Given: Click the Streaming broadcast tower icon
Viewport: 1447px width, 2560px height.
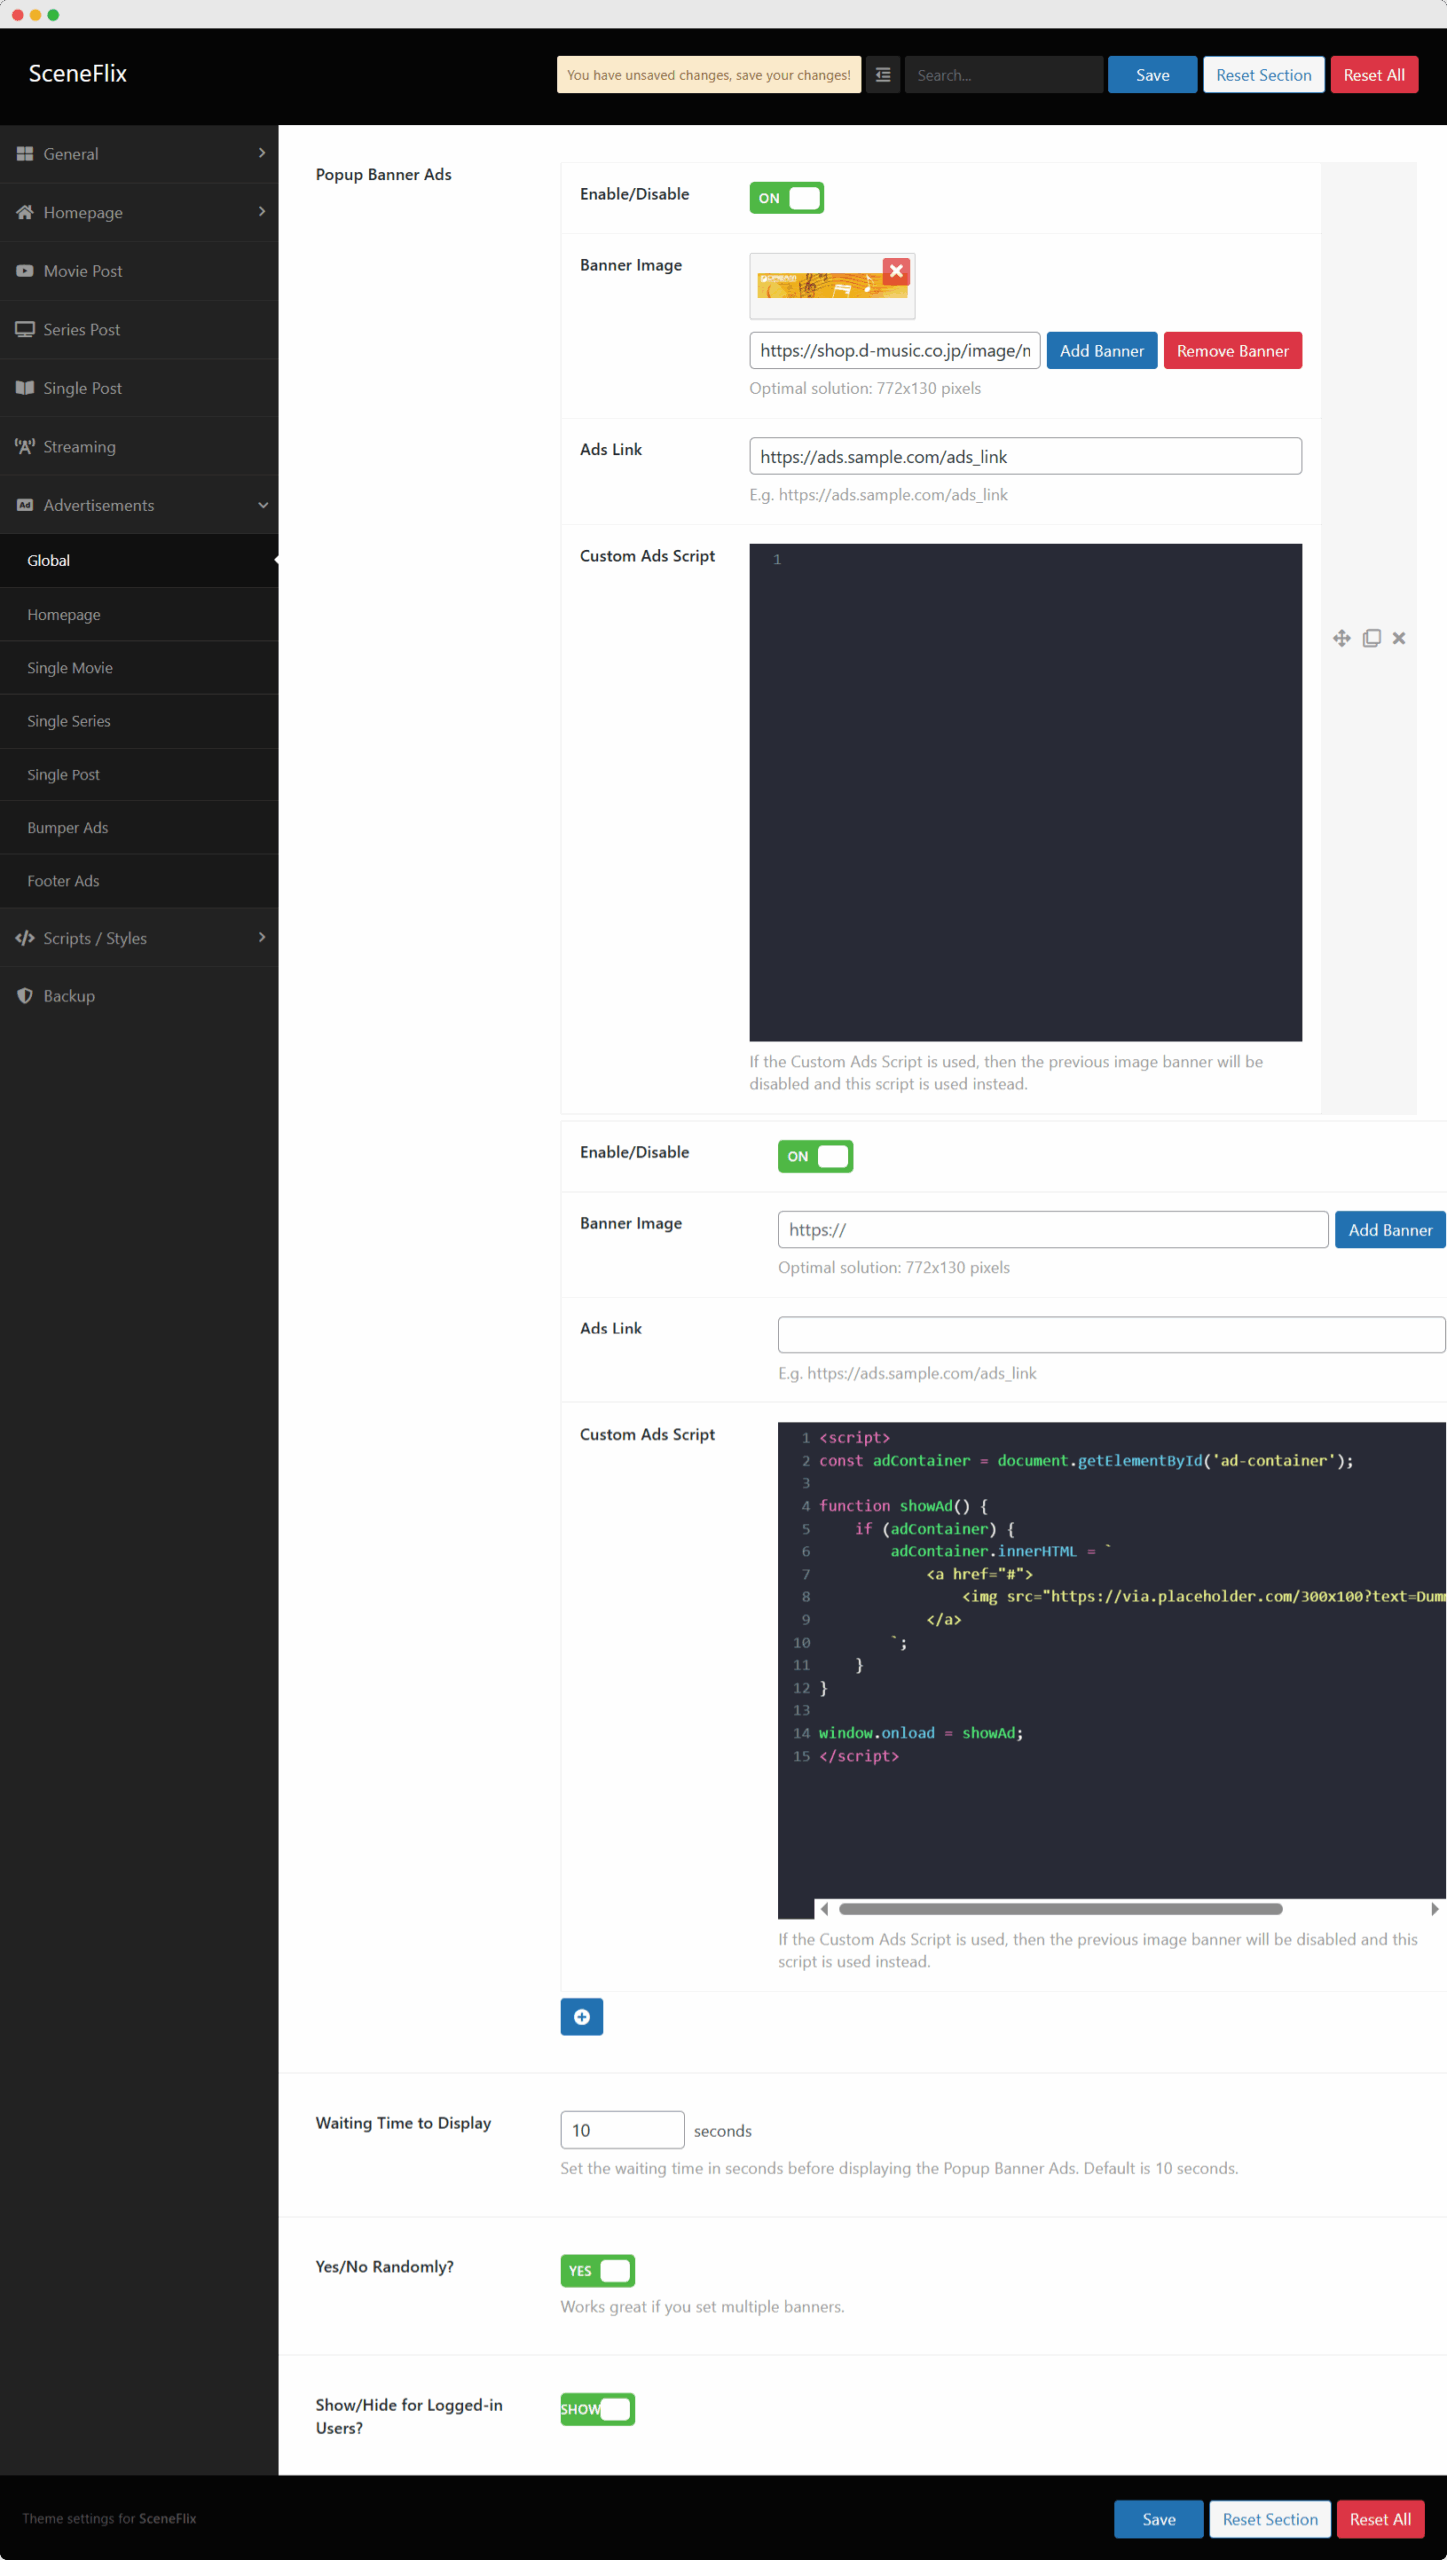Looking at the screenshot, I should pos(25,446).
